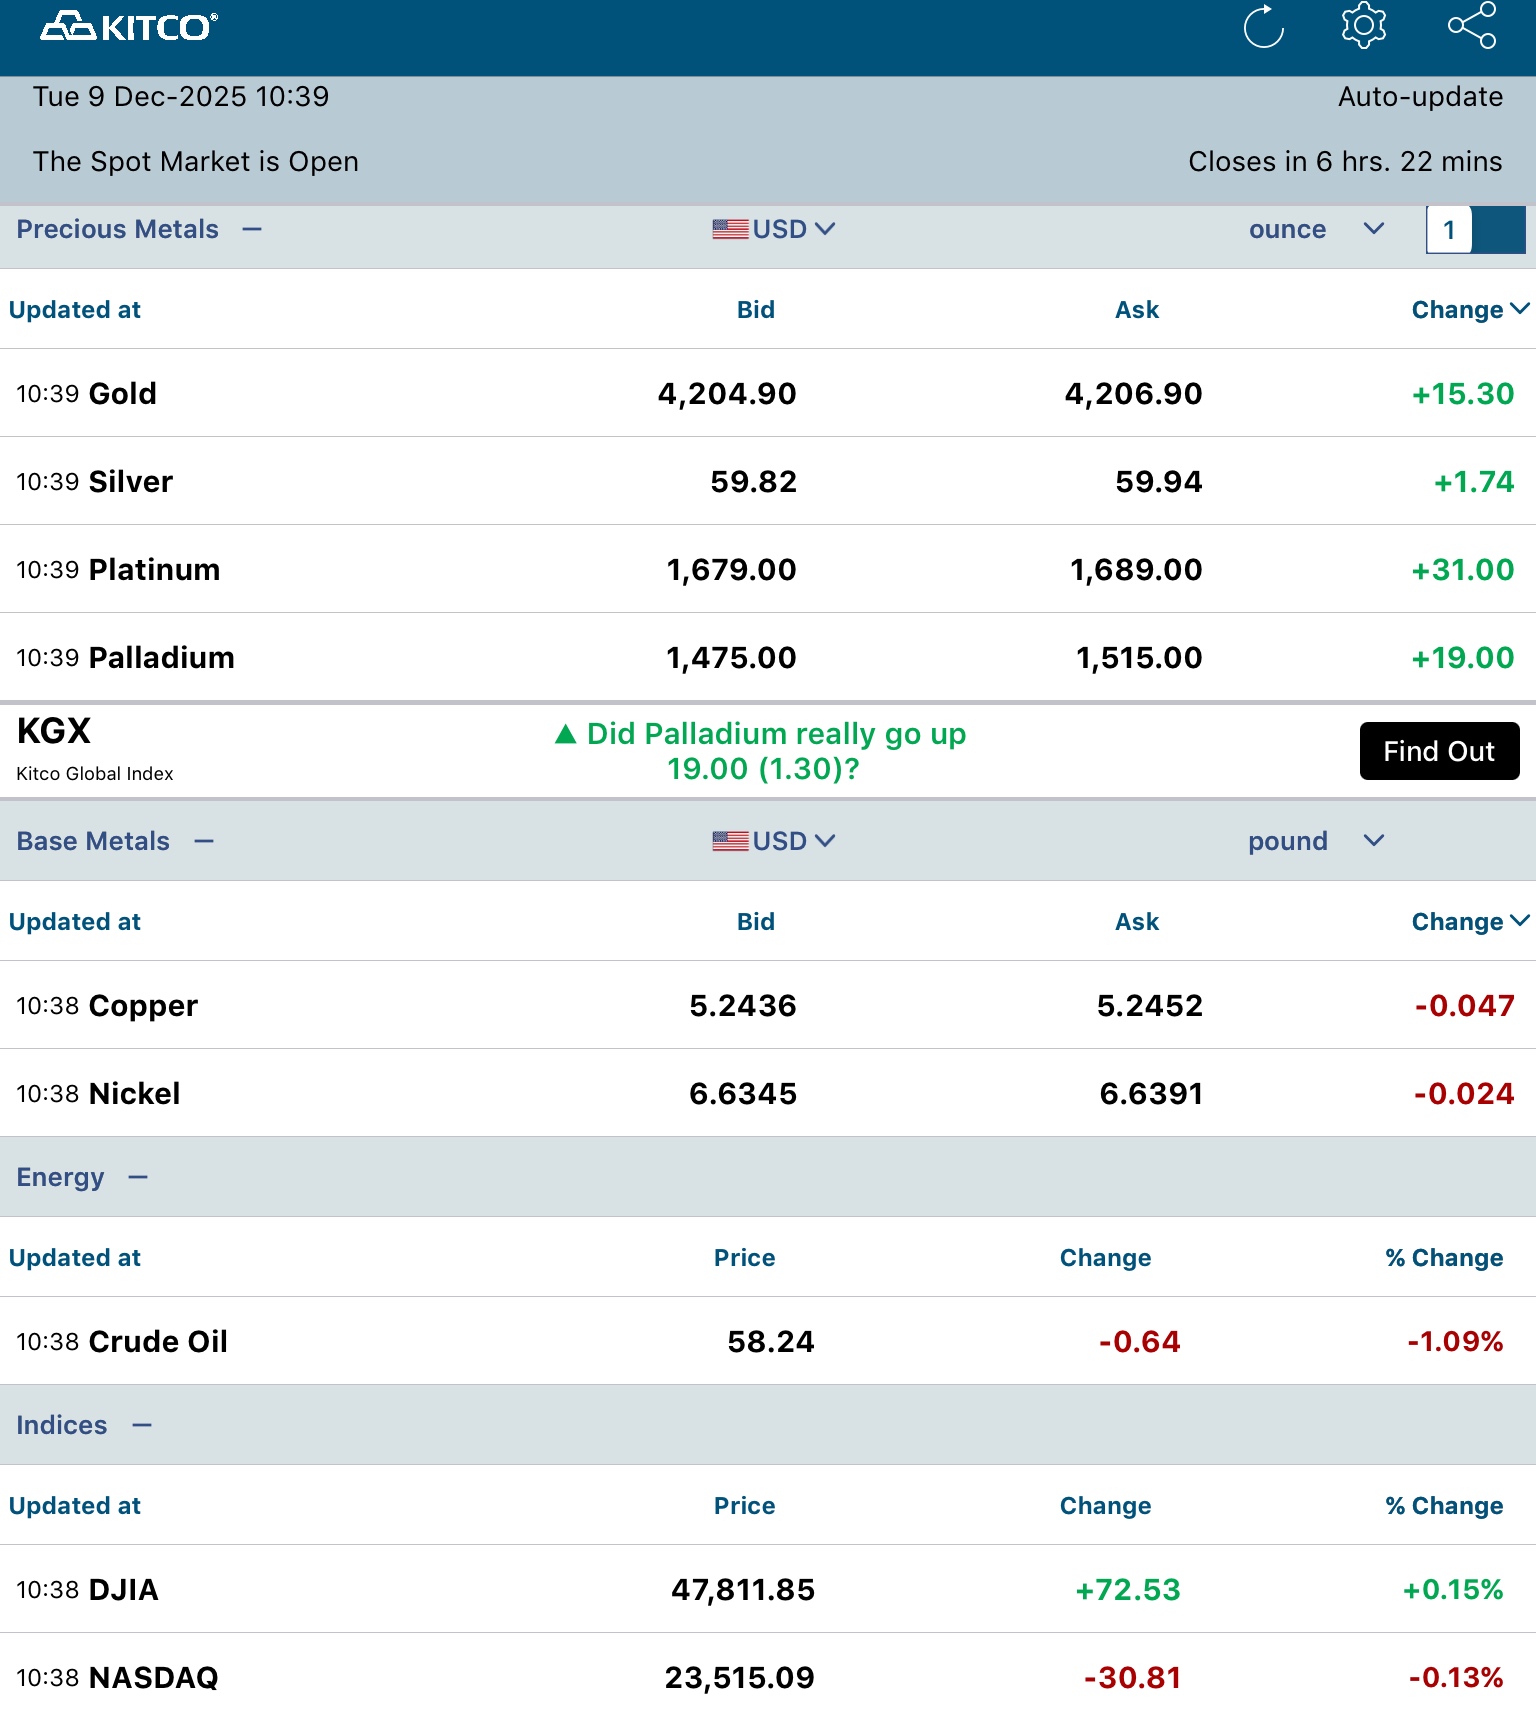
Task: Open the Crude Oil row
Action: (x=158, y=1342)
